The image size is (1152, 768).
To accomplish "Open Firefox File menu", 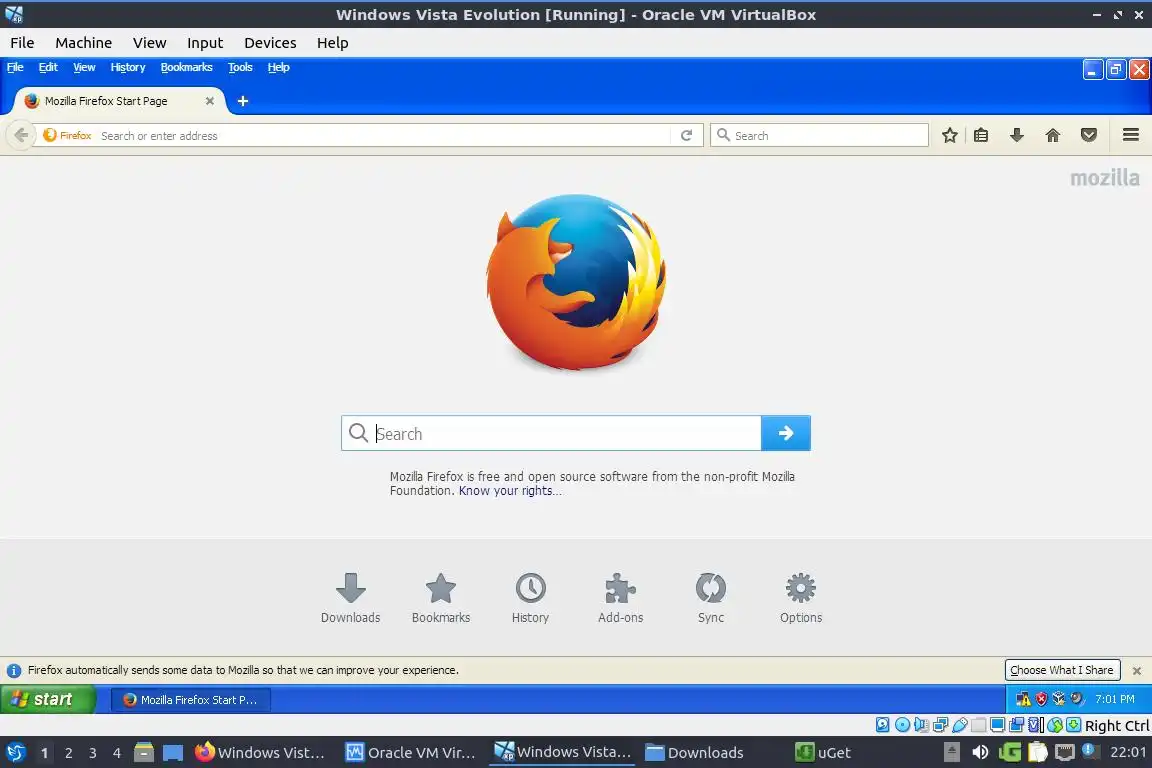I will (15, 67).
